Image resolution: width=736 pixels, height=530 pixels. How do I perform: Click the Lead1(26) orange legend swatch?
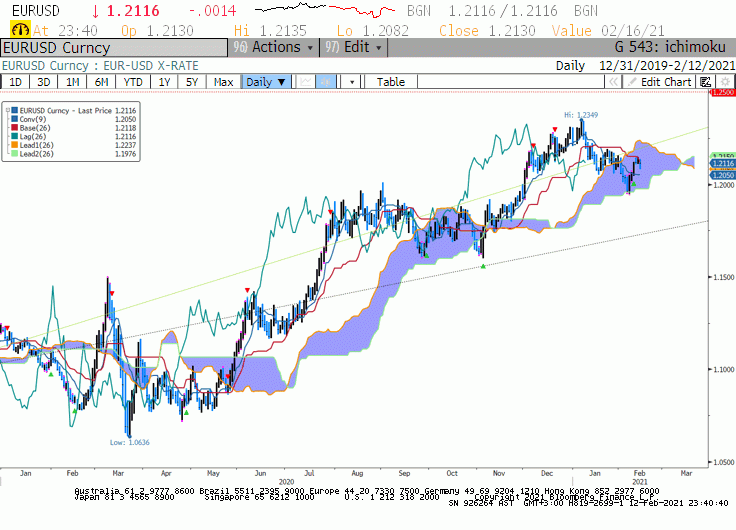click(x=15, y=145)
